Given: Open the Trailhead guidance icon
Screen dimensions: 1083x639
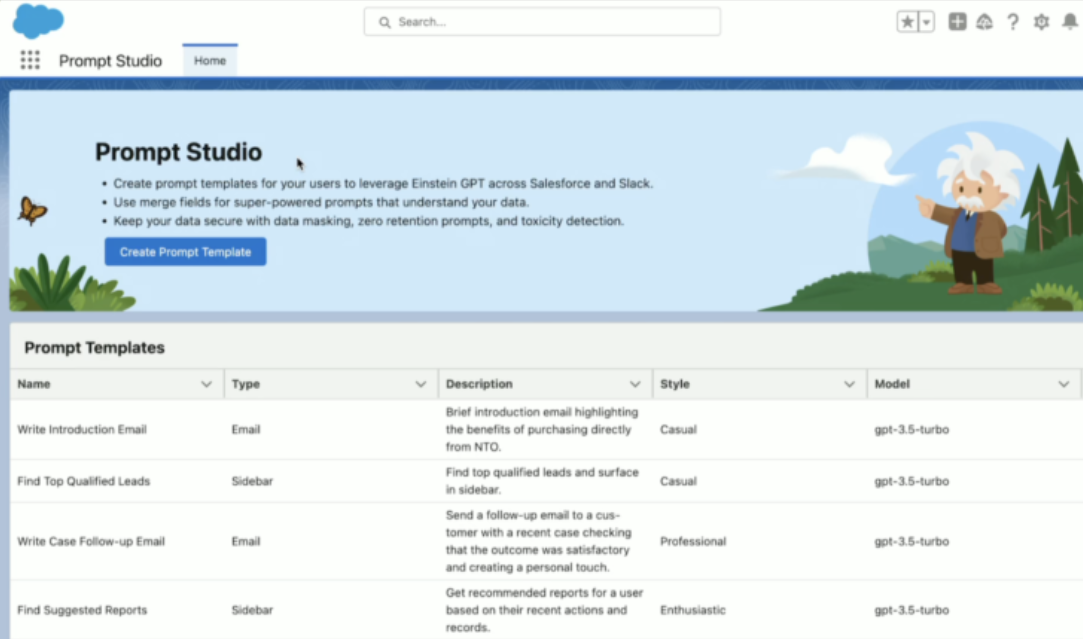Looking at the screenshot, I should pyautogui.click(x=985, y=22).
